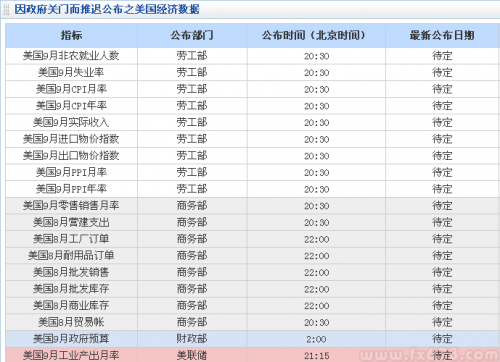Click 20:30 in the 美国9月实际收入 row
The height and width of the screenshot is (362, 500).
pos(316,123)
